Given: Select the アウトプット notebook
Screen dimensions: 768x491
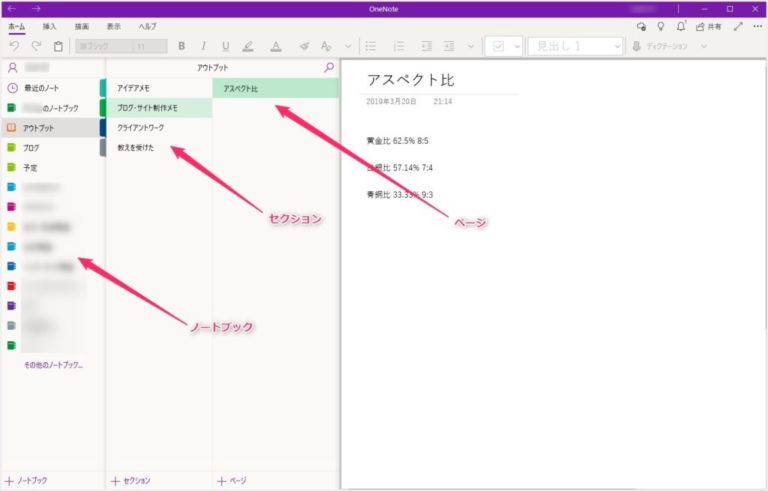Looking at the screenshot, I should pyautogui.click(x=51, y=128).
